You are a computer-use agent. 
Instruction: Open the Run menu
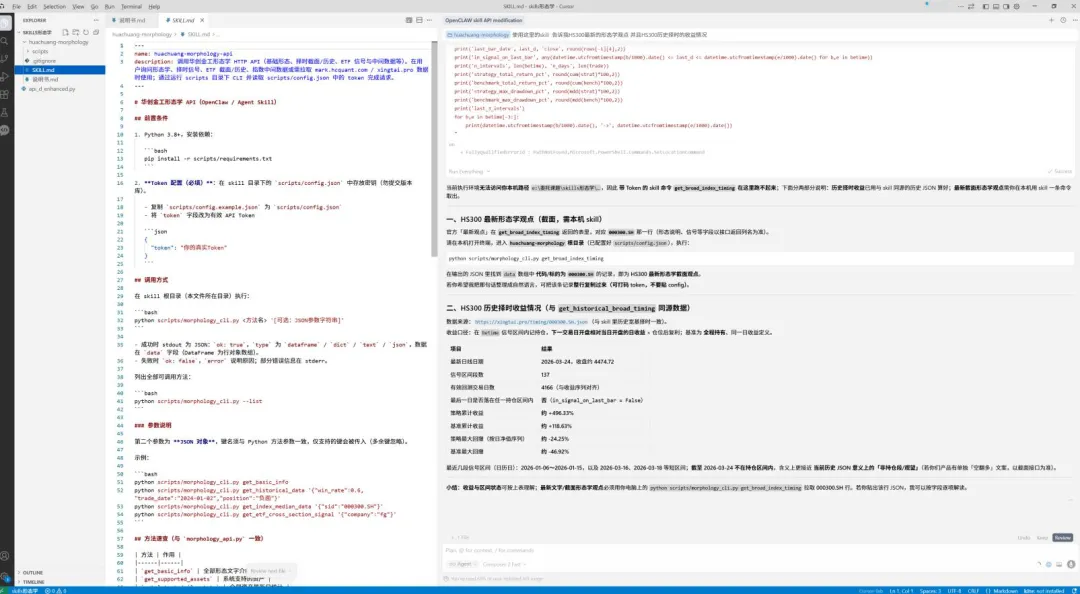pyautogui.click(x=110, y=6)
